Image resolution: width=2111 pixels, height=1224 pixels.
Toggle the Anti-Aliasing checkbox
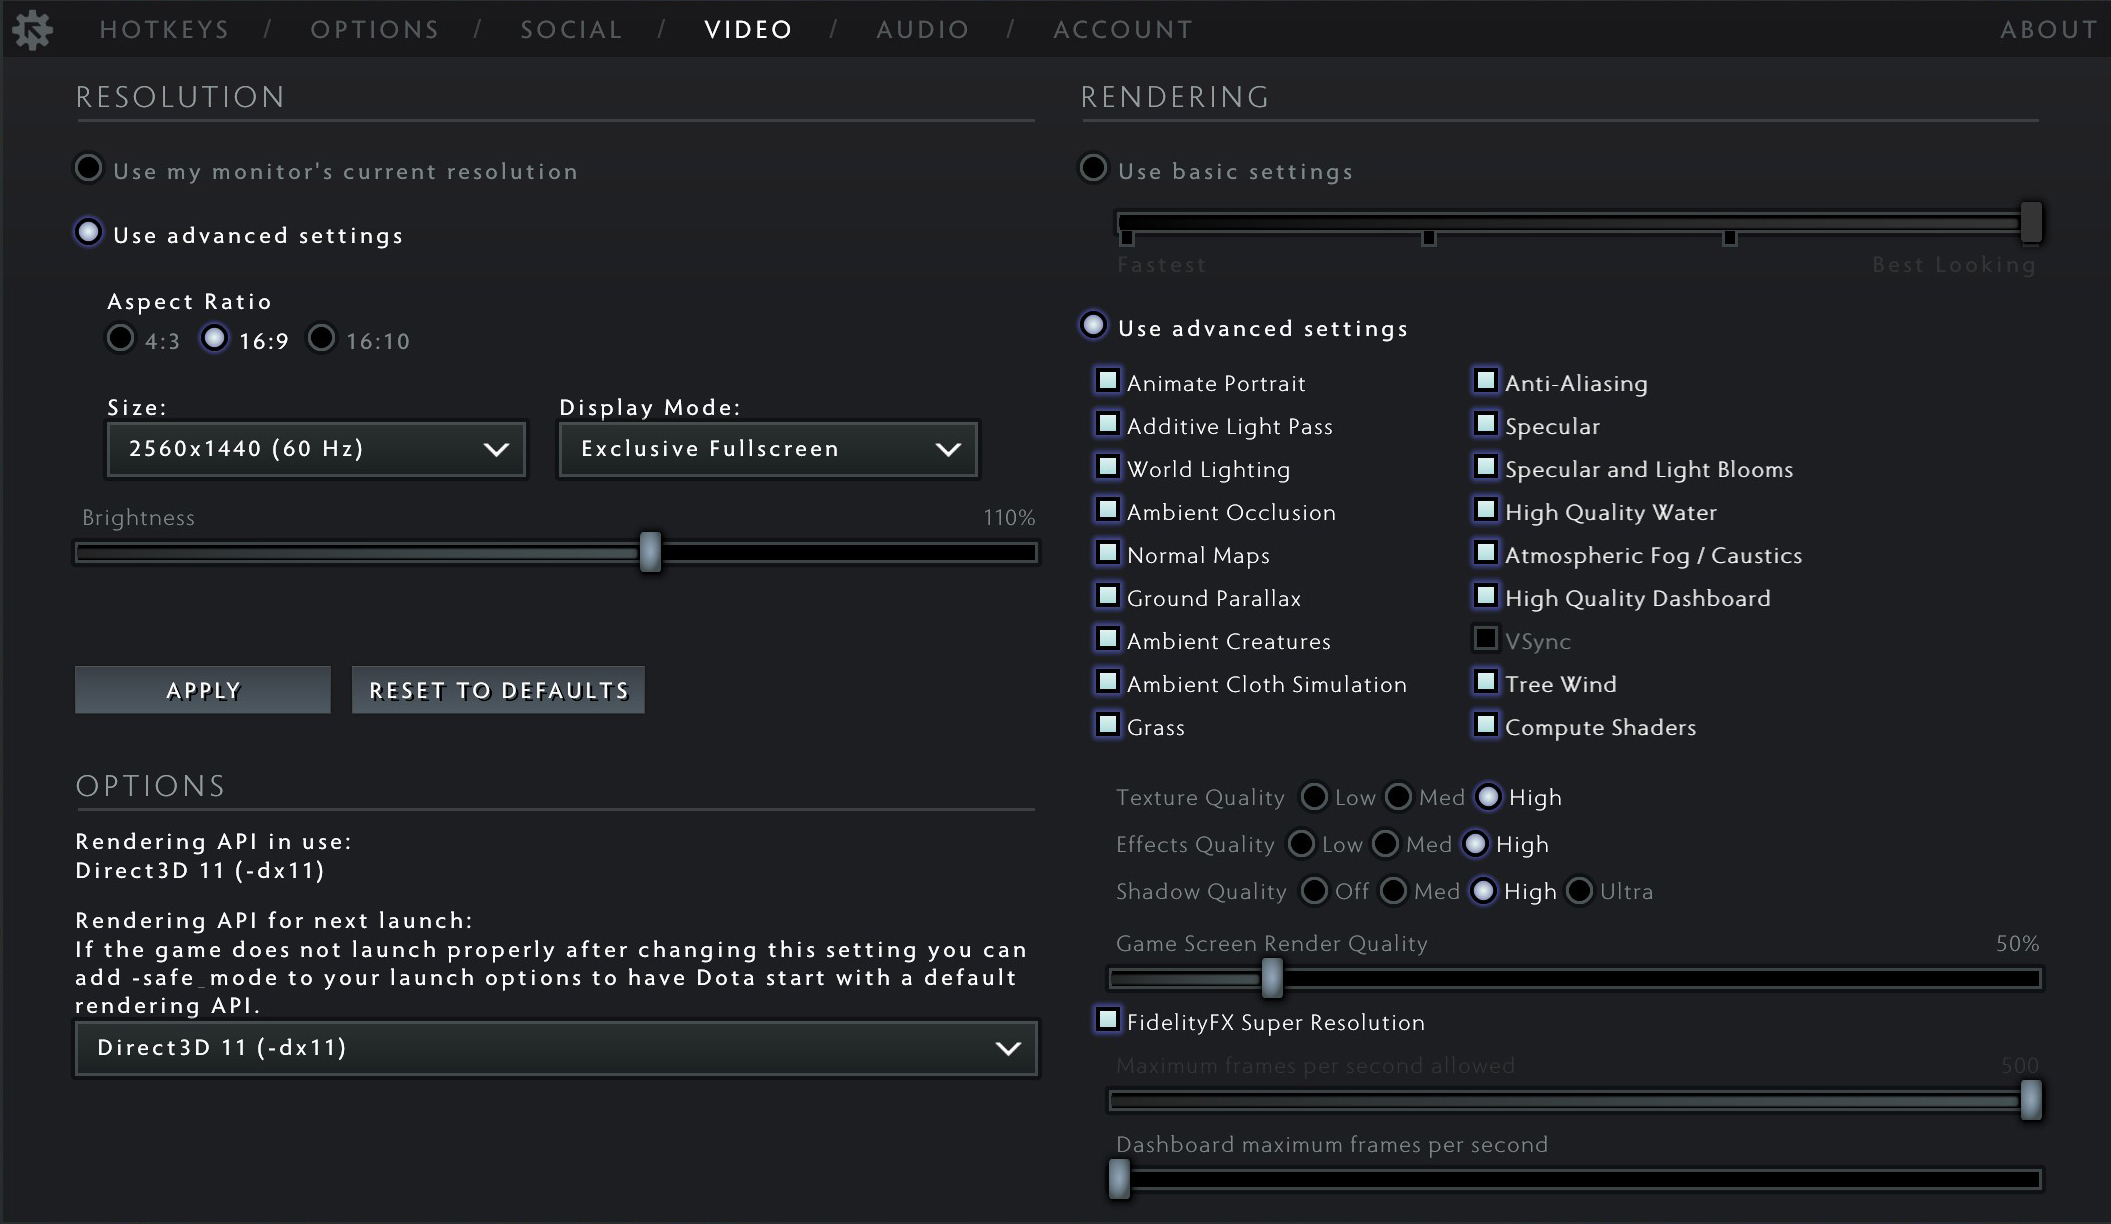click(1486, 381)
